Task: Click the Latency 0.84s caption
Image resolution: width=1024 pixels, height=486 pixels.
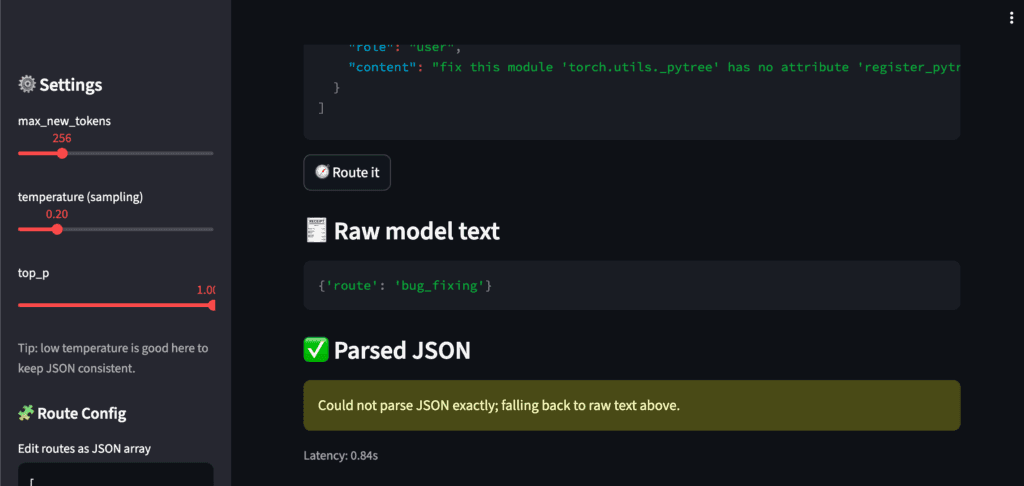Action: point(340,456)
